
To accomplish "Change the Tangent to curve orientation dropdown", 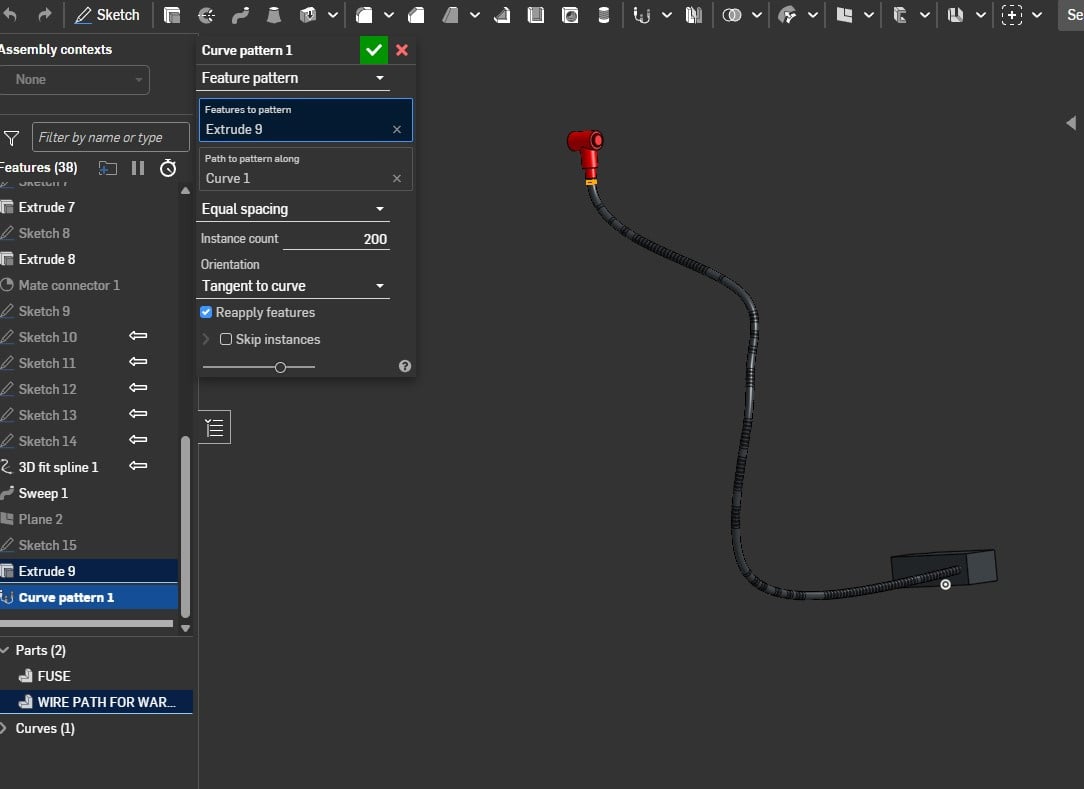I will click(293, 286).
